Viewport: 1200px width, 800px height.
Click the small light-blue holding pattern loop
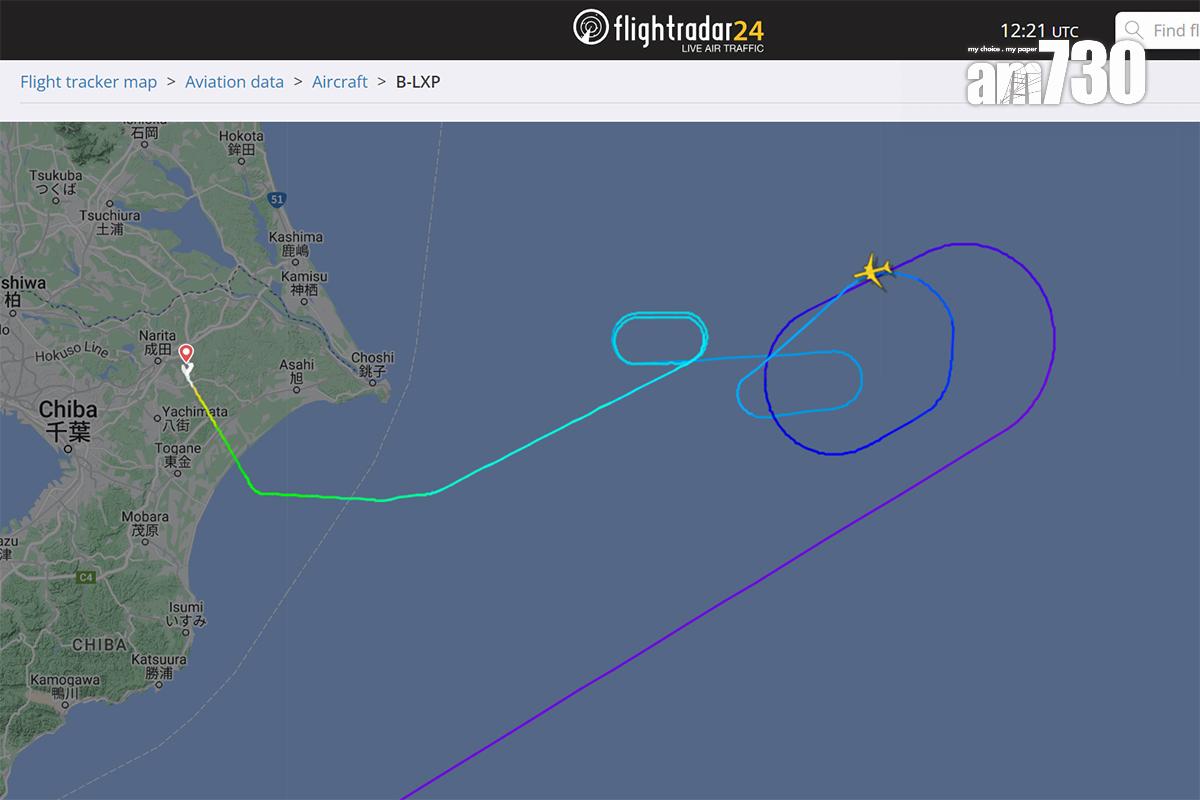[x=660, y=338]
